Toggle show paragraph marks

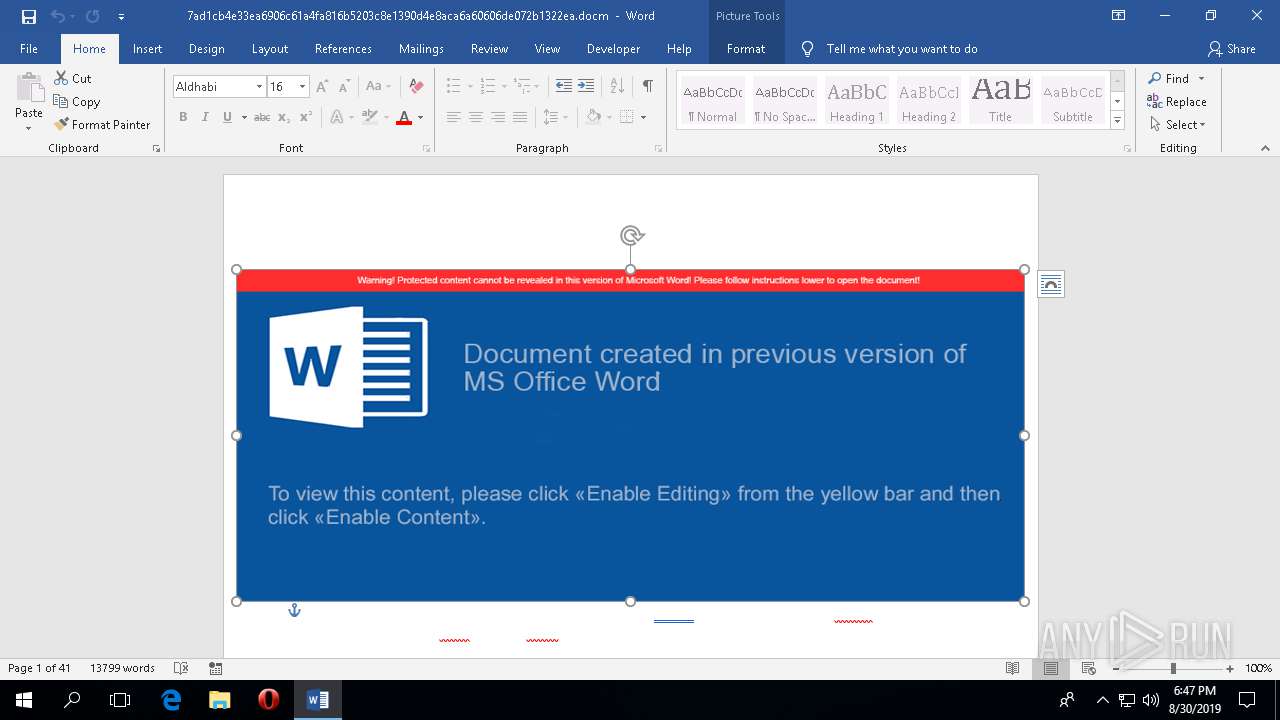point(648,87)
